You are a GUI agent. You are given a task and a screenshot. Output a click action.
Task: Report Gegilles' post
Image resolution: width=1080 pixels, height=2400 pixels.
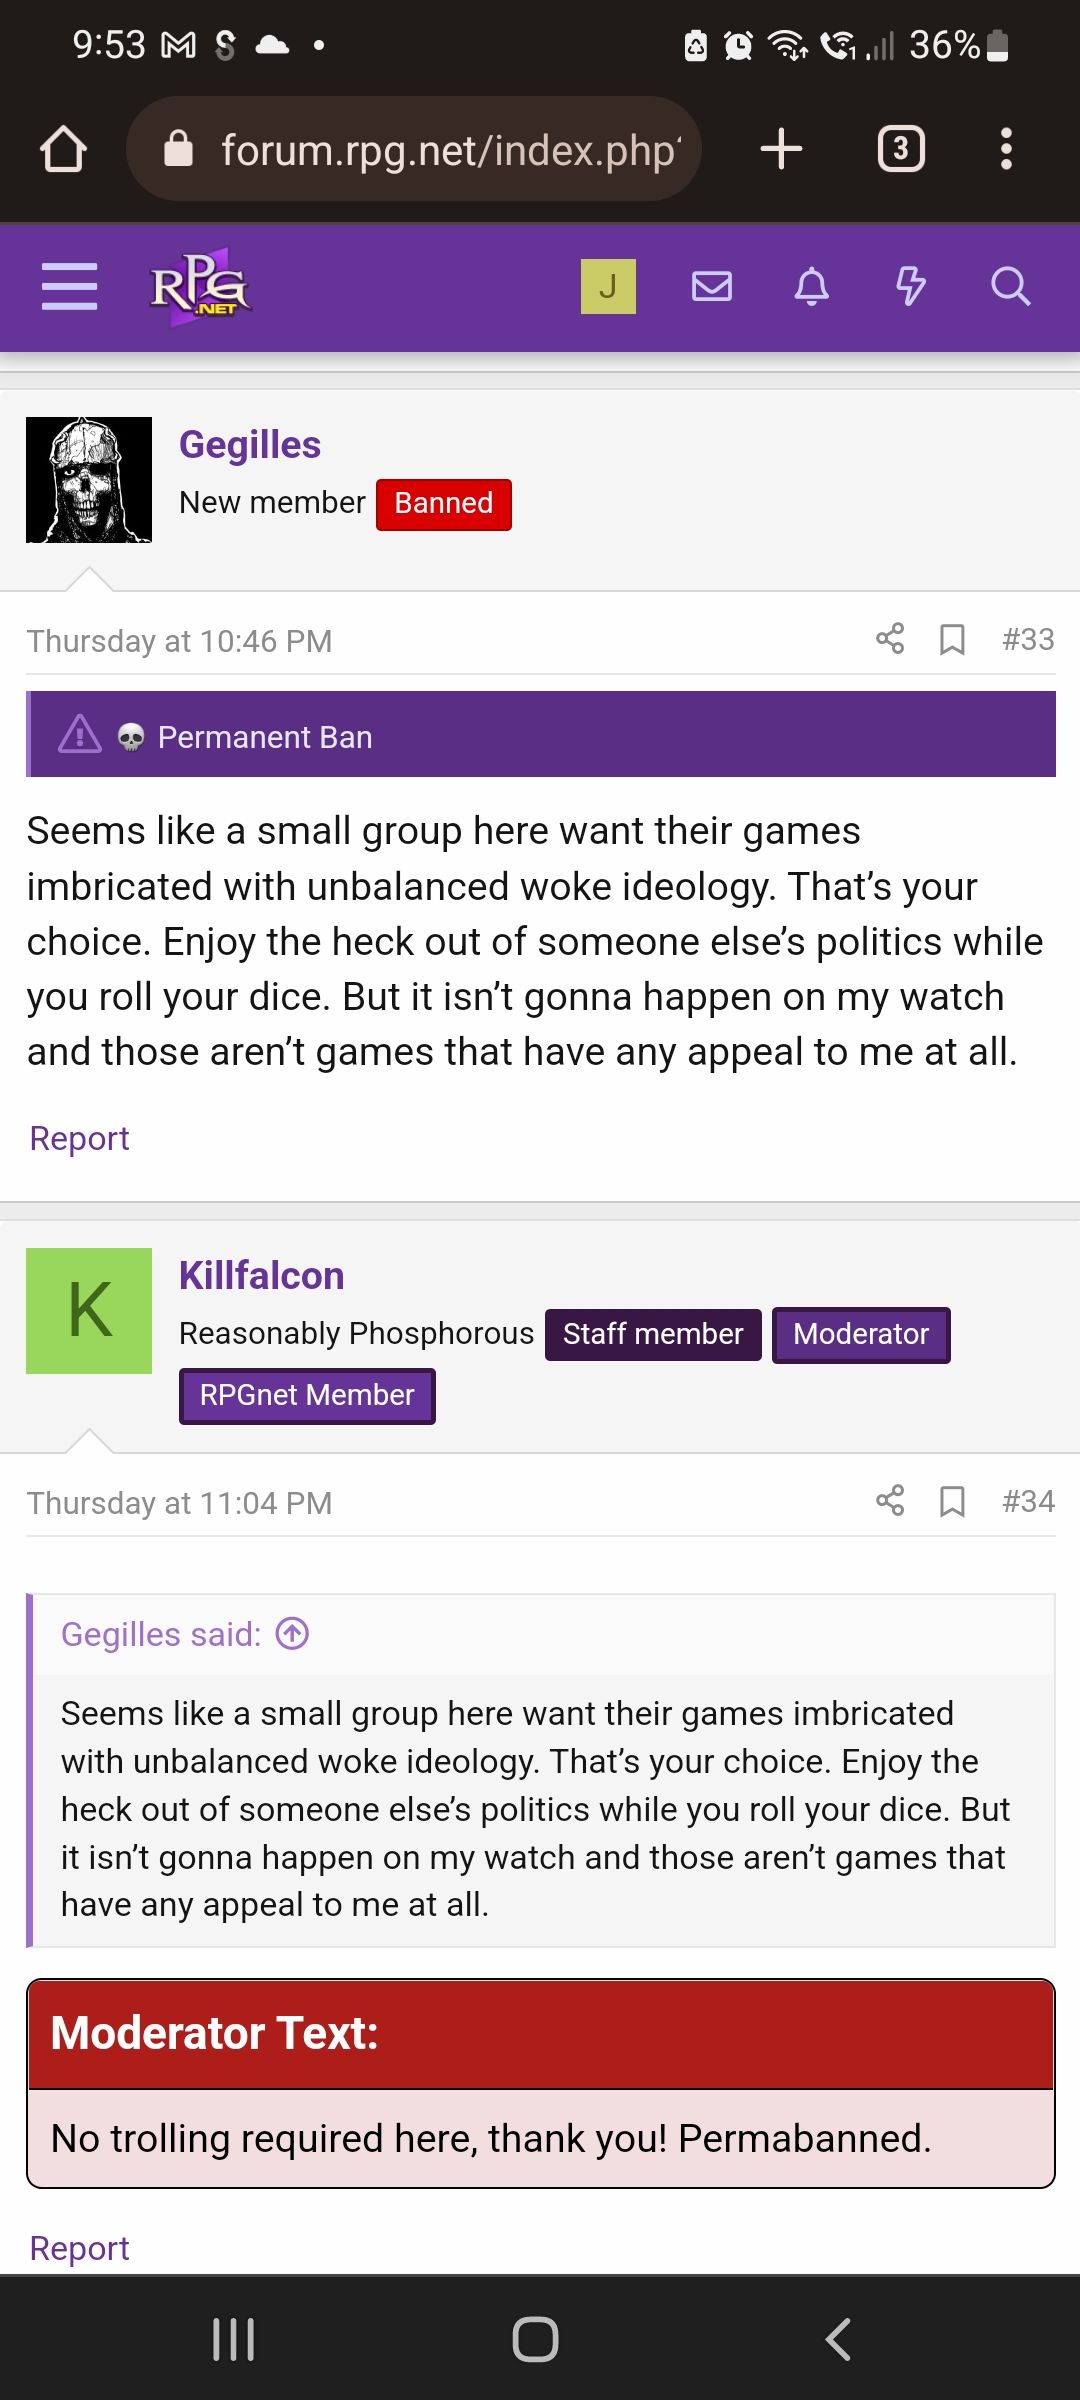click(79, 1138)
